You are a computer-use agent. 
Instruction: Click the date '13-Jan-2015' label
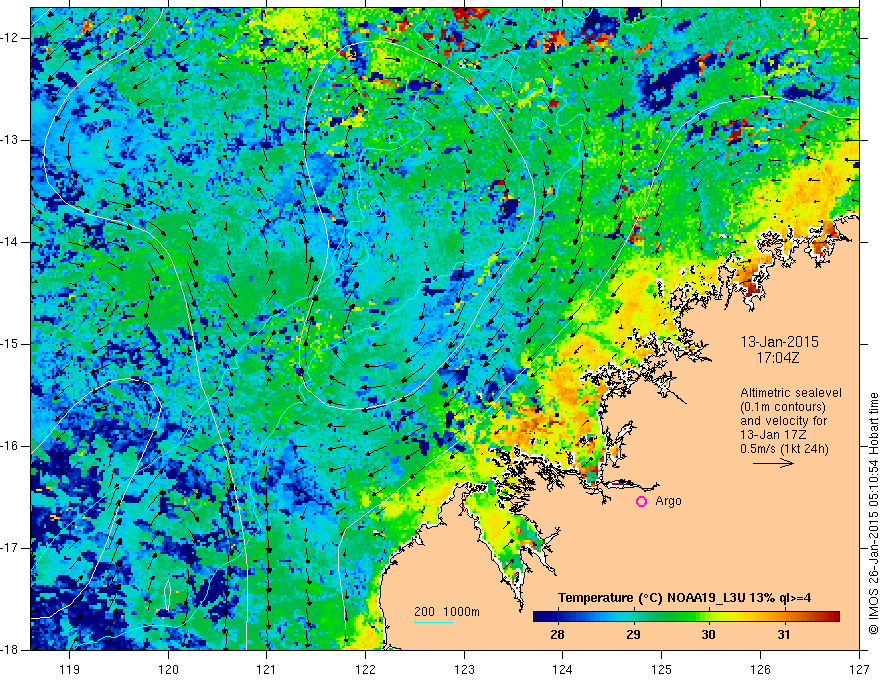[780, 342]
